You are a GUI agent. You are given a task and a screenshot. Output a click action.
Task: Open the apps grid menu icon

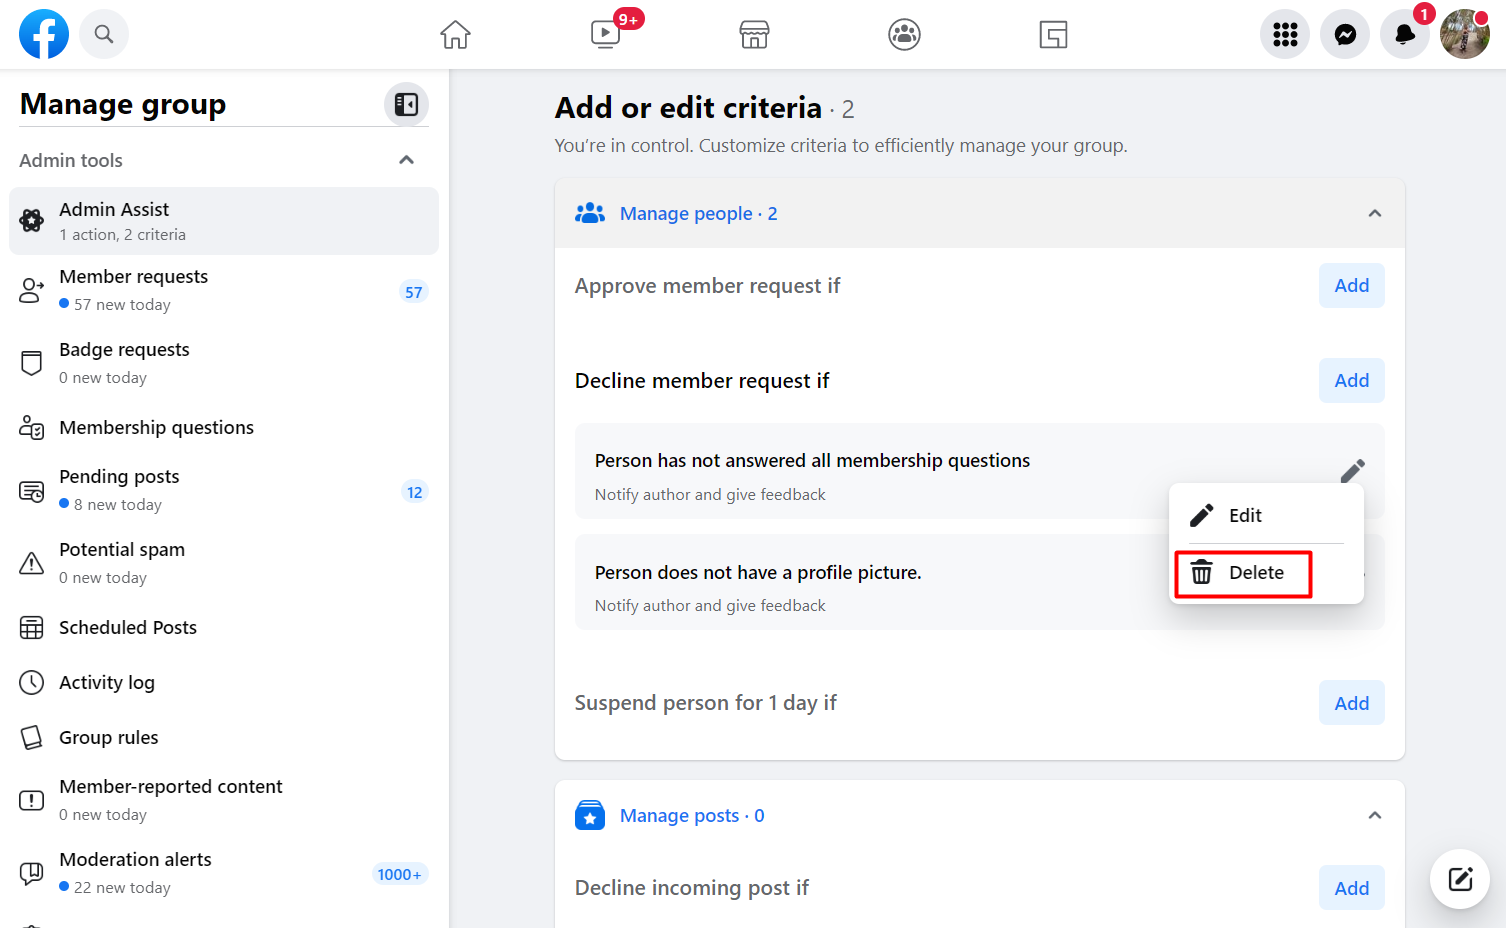pyautogui.click(x=1285, y=34)
